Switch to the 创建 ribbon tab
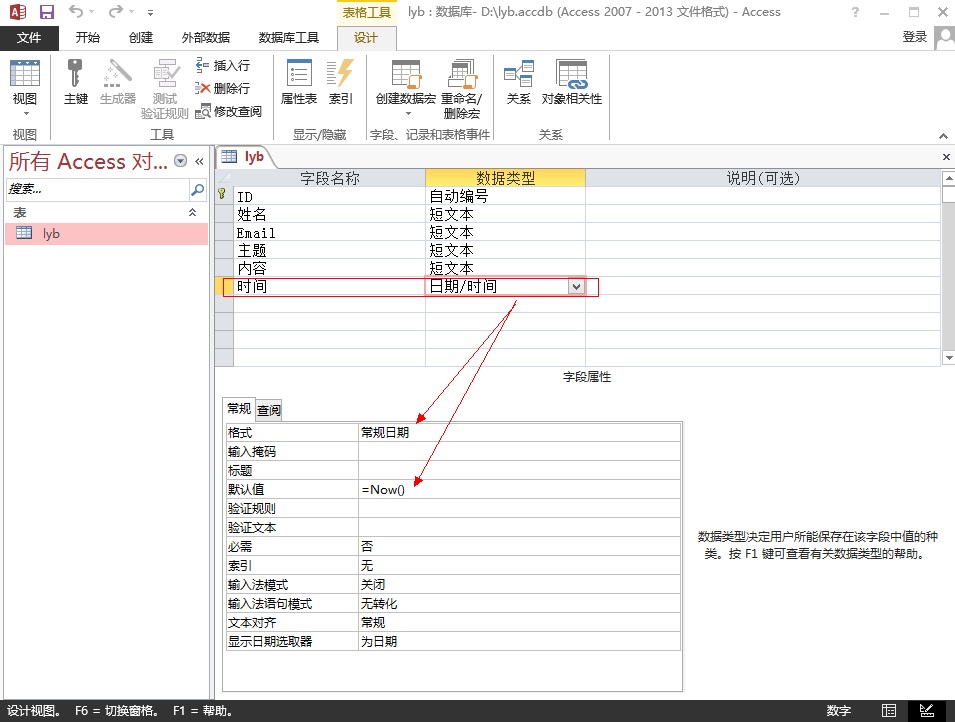The height and width of the screenshot is (722, 955). click(141, 37)
